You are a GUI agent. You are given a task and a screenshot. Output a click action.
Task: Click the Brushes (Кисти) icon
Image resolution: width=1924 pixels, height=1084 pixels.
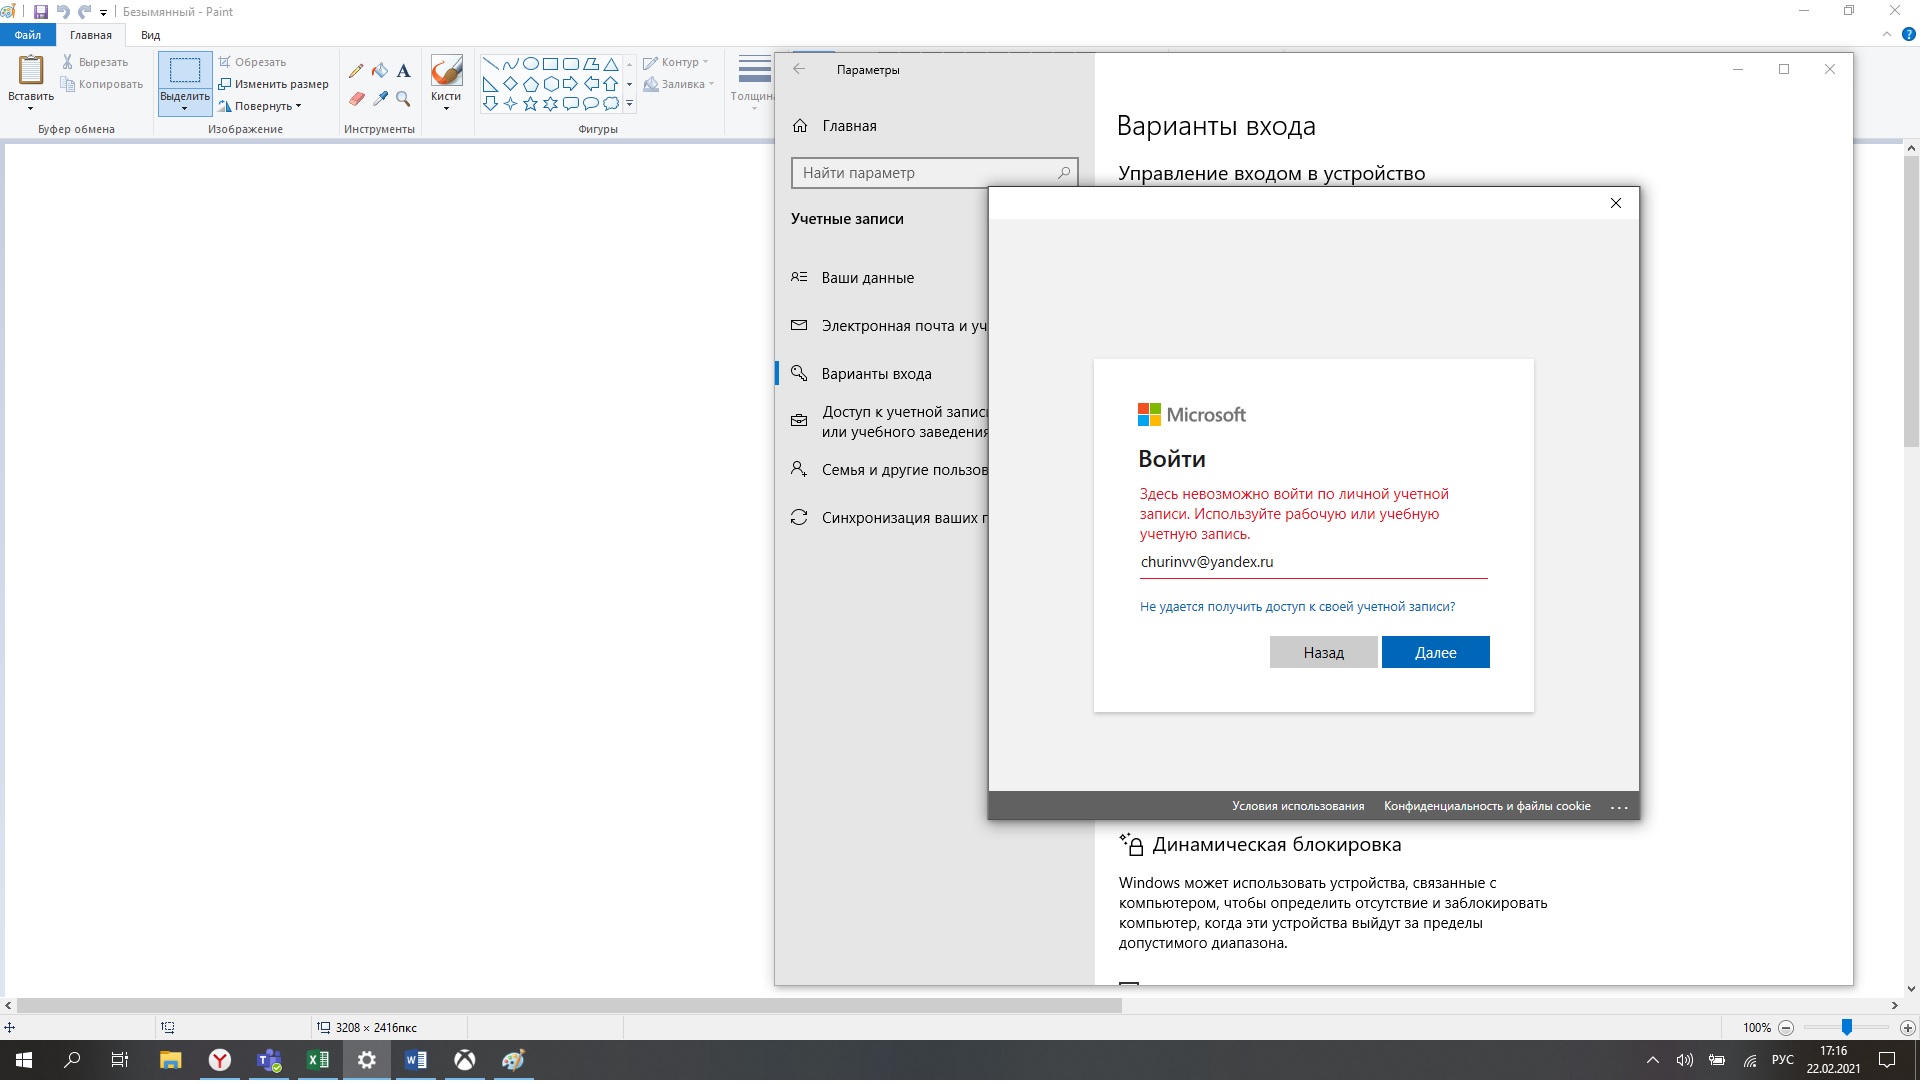[446, 71]
